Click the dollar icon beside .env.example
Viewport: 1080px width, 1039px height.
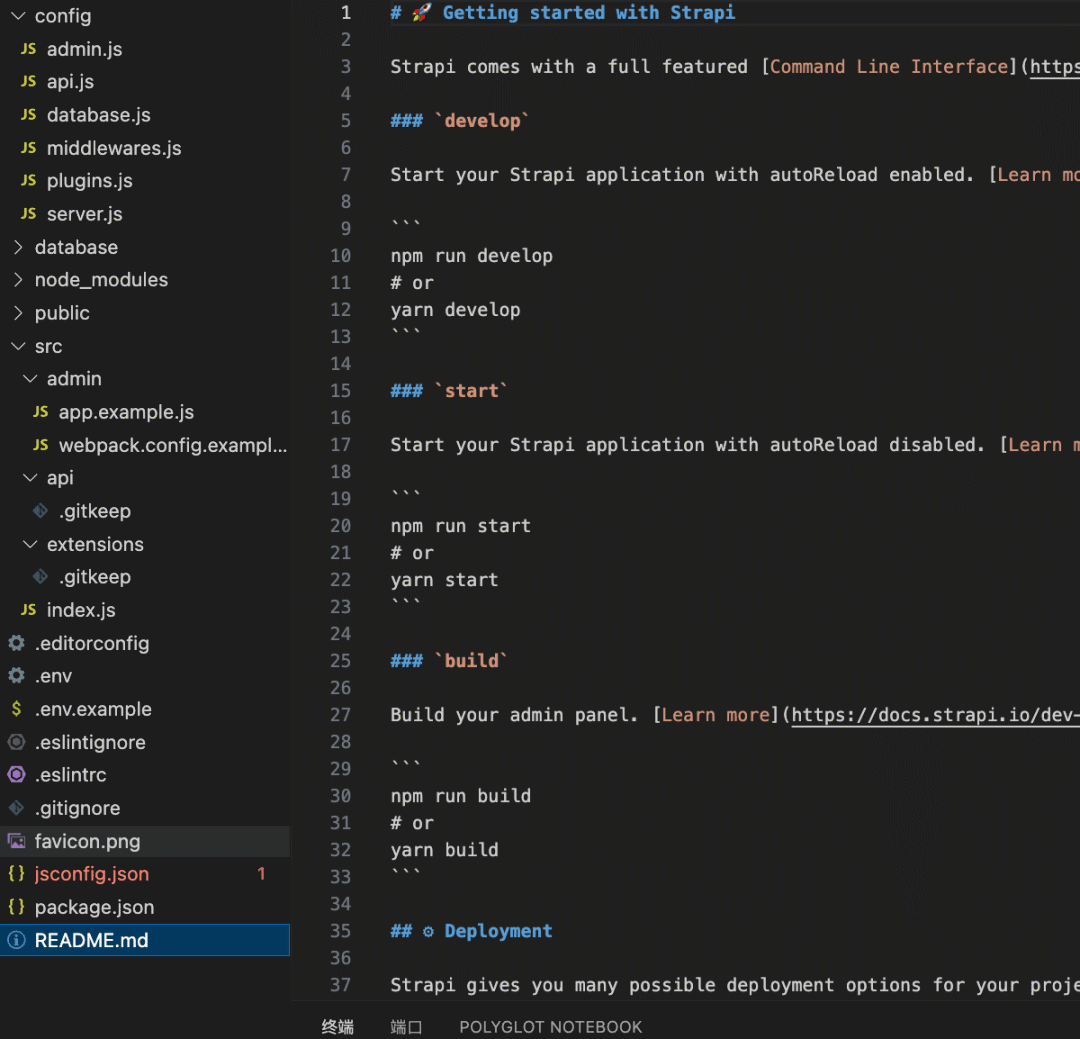pos(16,709)
